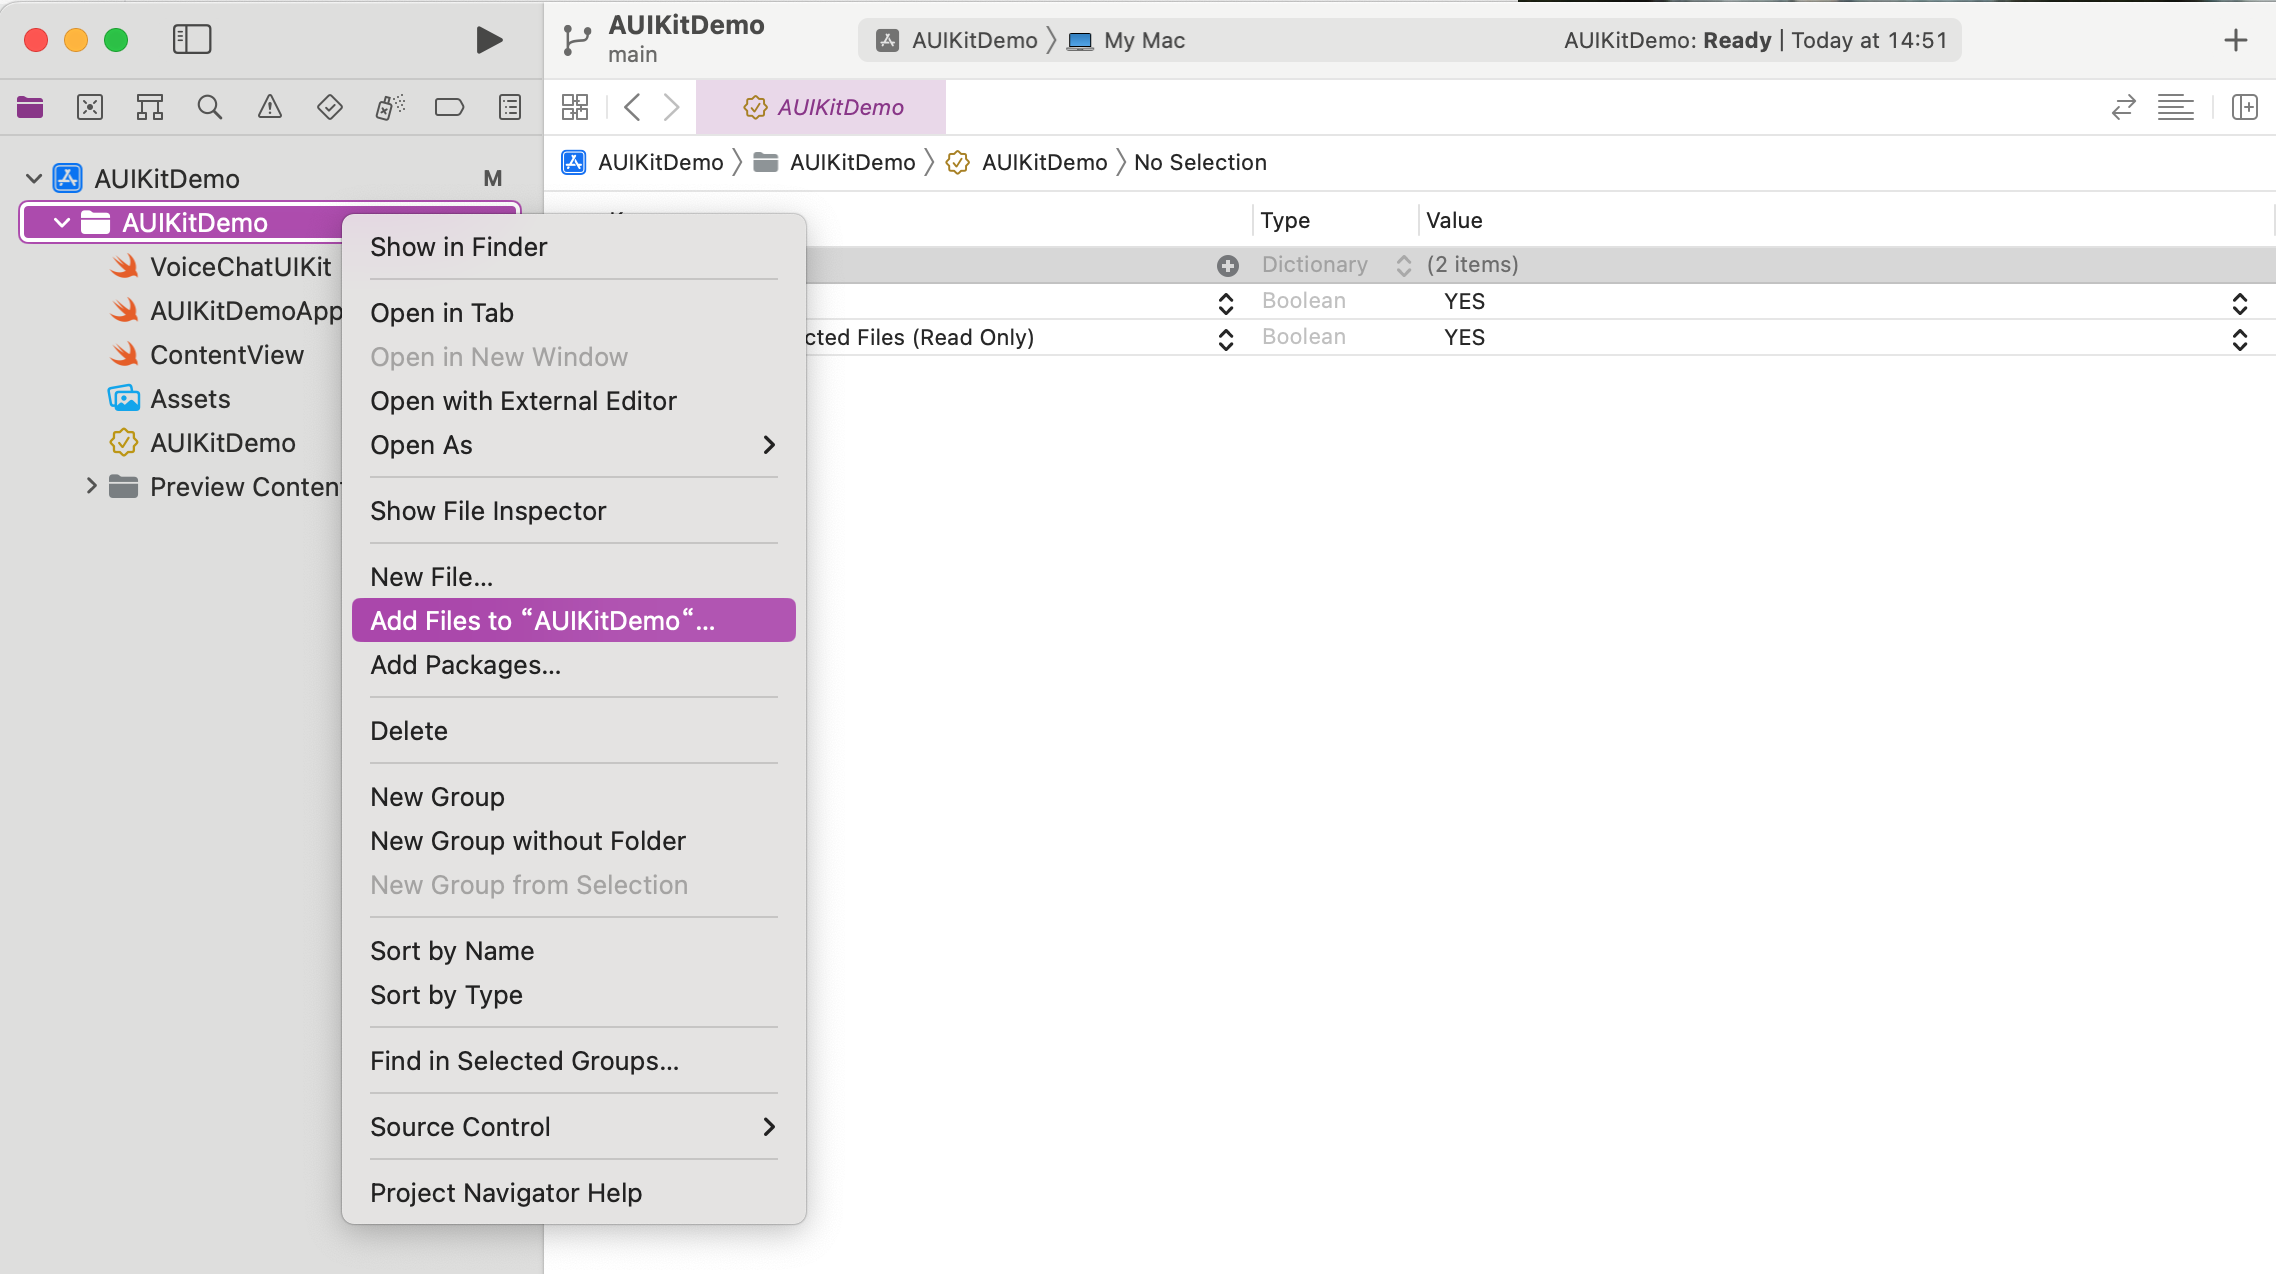Choose Open in Tab
The height and width of the screenshot is (1274, 2276).
[574, 313]
